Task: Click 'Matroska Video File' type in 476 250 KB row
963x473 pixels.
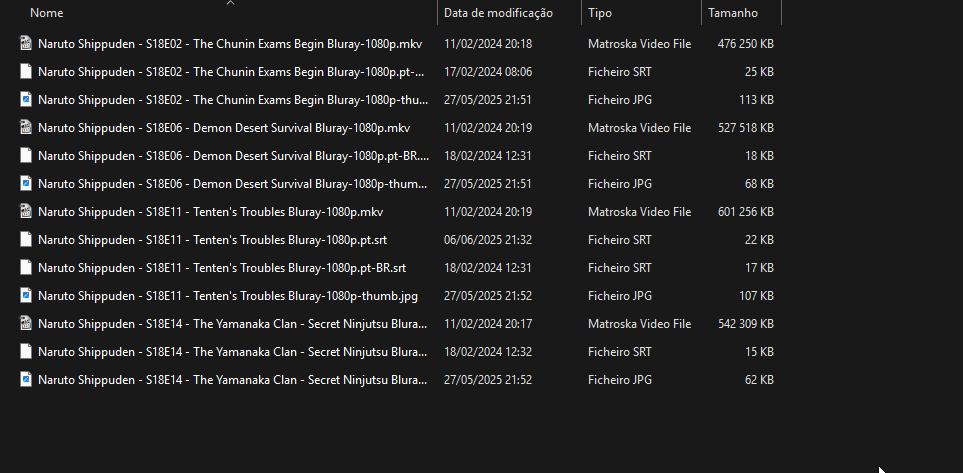Action: coord(639,44)
